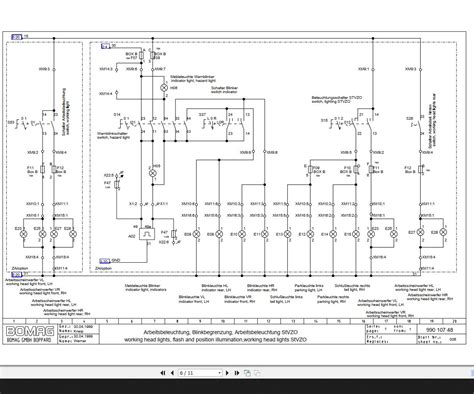Click the label 'Meldeleuchte Warnblinker'
Image resolution: width=474 pixels, height=394 pixels.
coord(193,78)
